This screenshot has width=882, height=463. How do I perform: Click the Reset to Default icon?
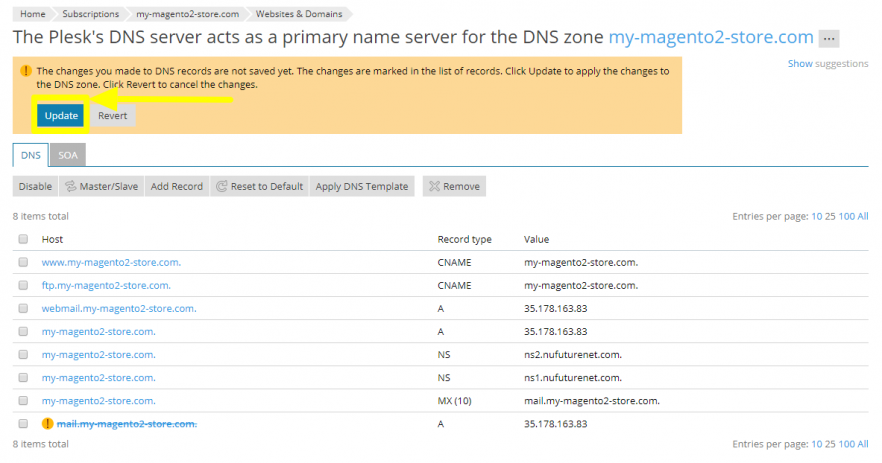pos(222,186)
